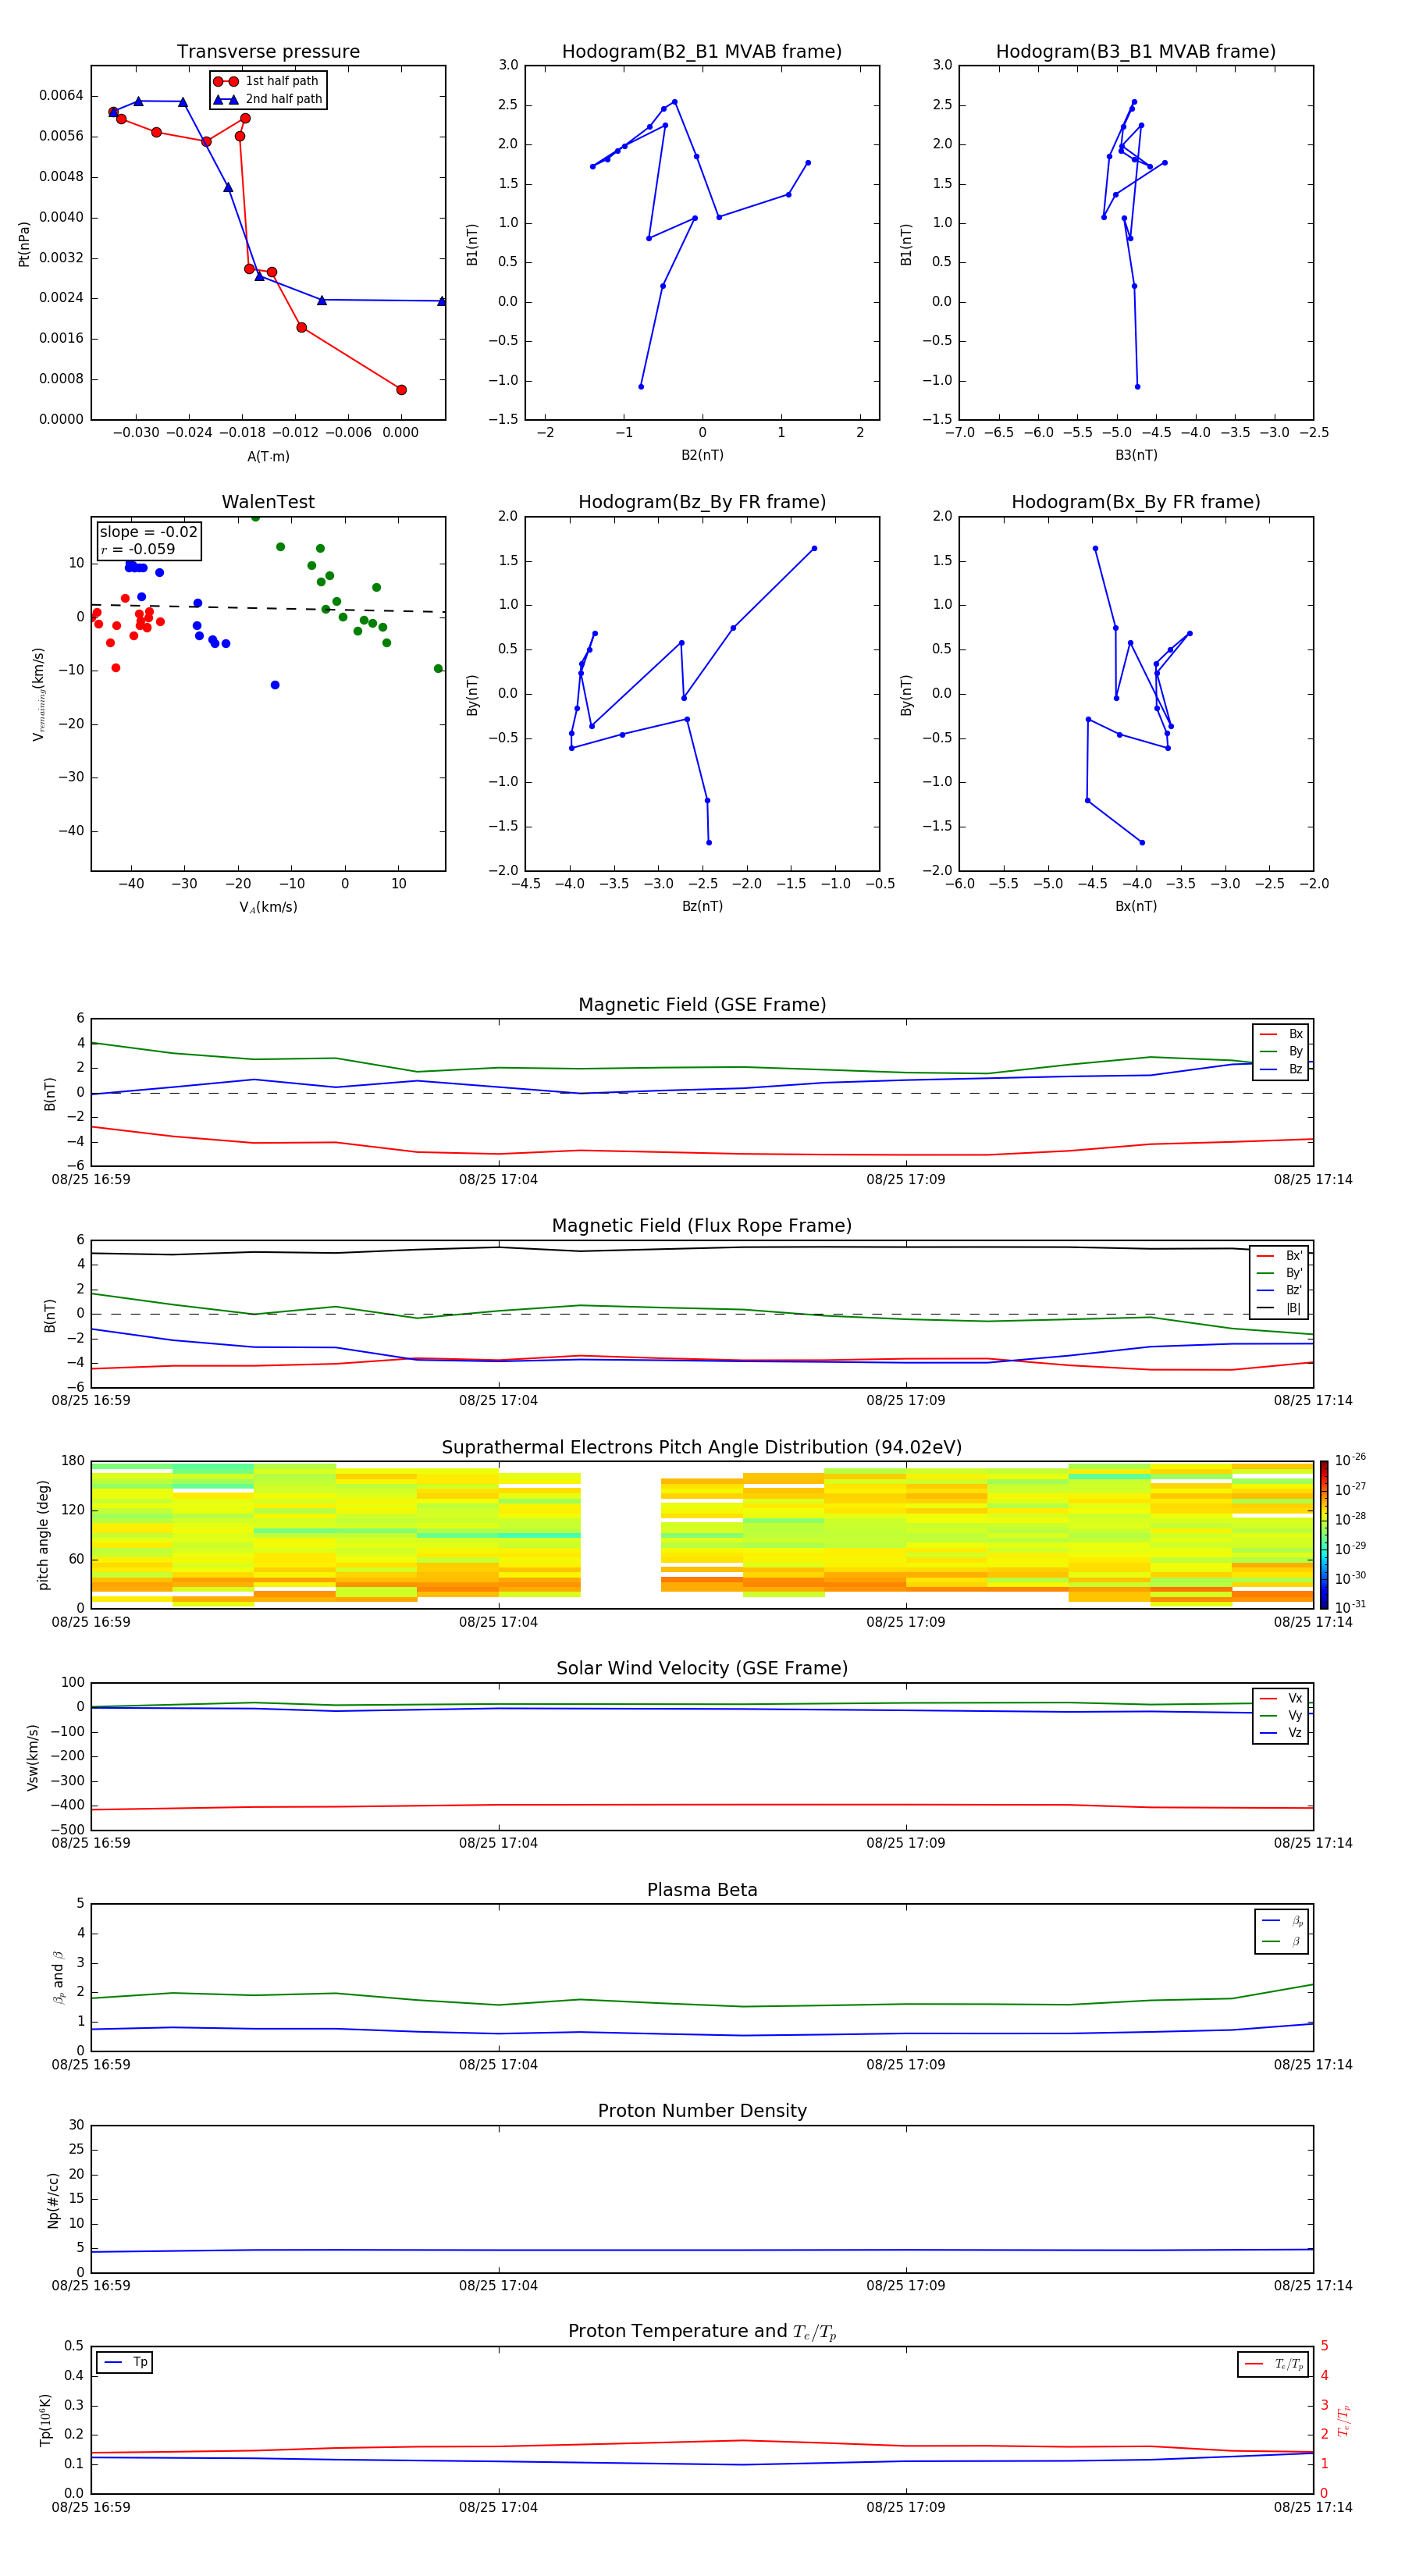
Task: Click the 'Transverse pressure' plot title
Action: coord(268,52)
